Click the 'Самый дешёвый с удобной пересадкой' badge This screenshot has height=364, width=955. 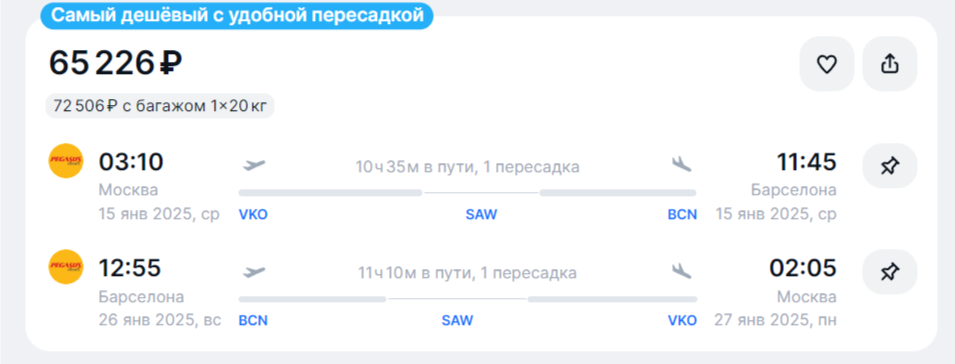(237, 16)
